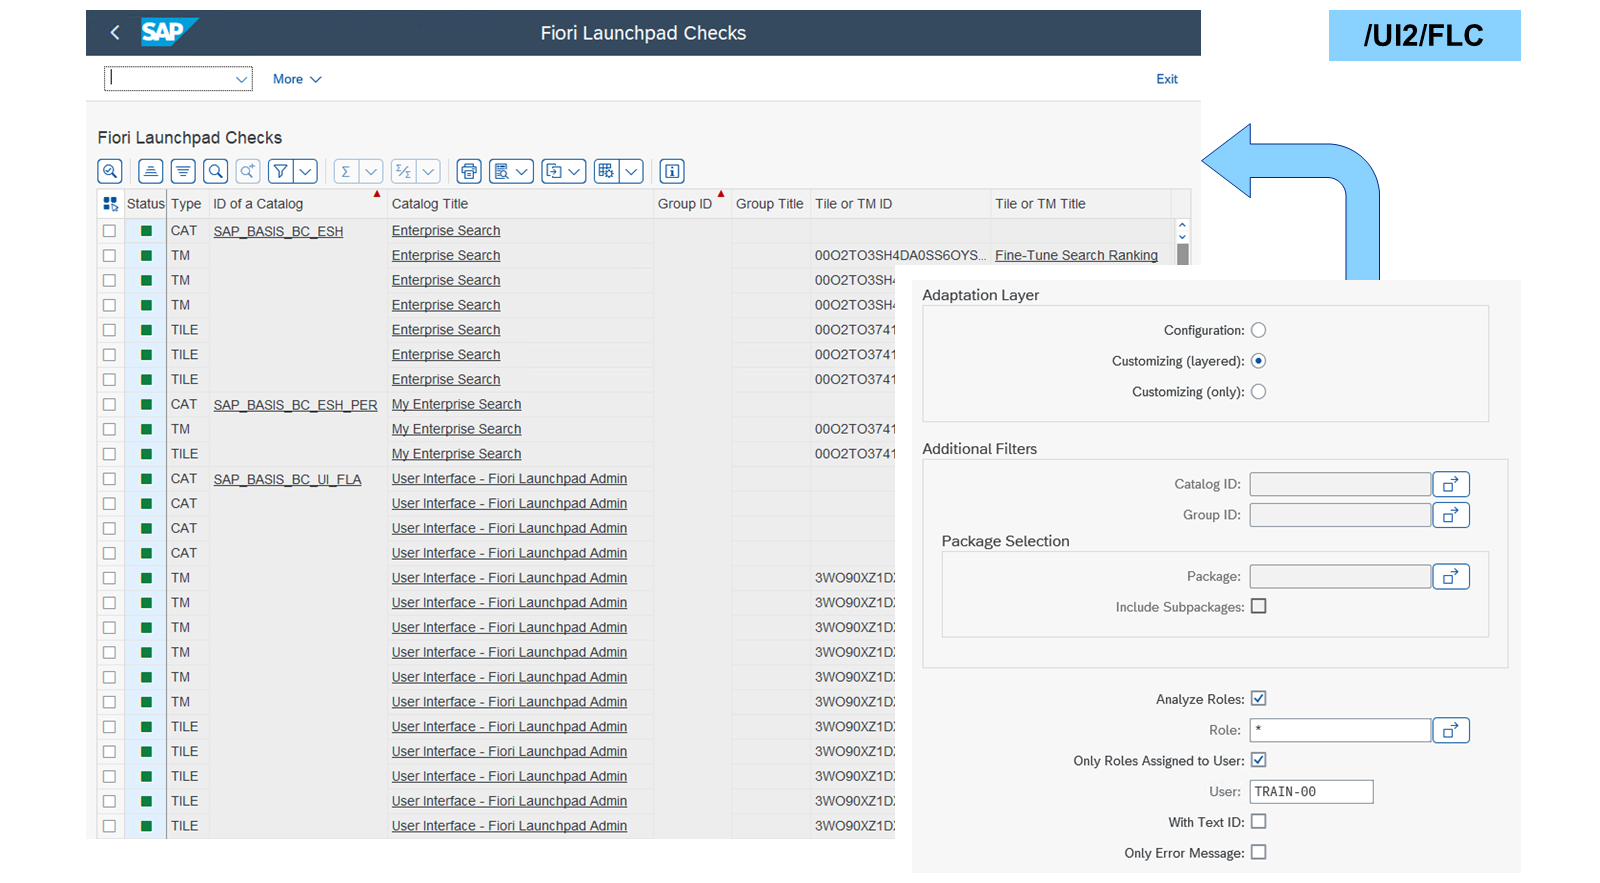Open multiple selection for Catalog ID
Screen dimensions: 1600x883
click(1451, 484)
